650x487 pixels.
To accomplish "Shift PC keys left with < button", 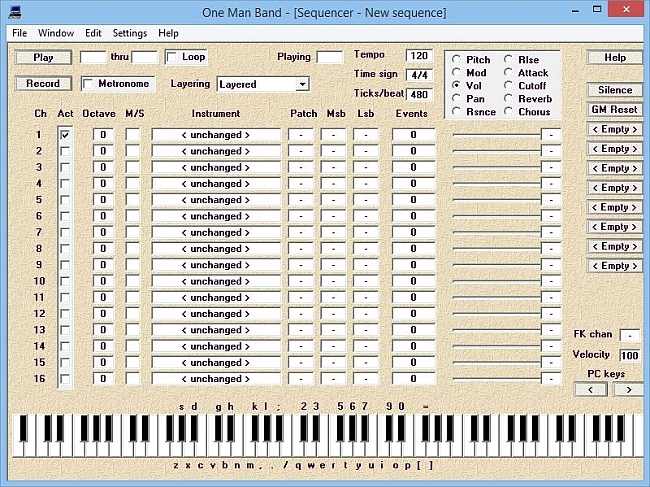I will coord(591,390).
